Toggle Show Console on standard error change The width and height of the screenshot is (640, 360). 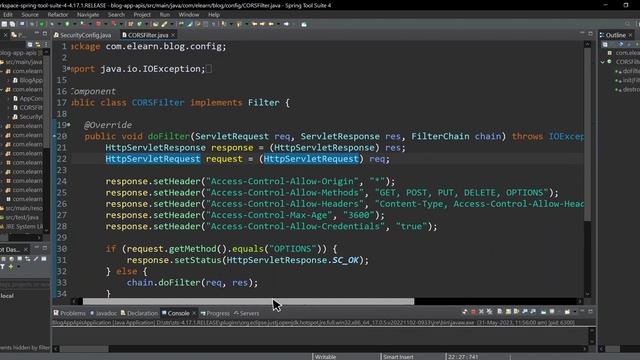coord(533,312)
